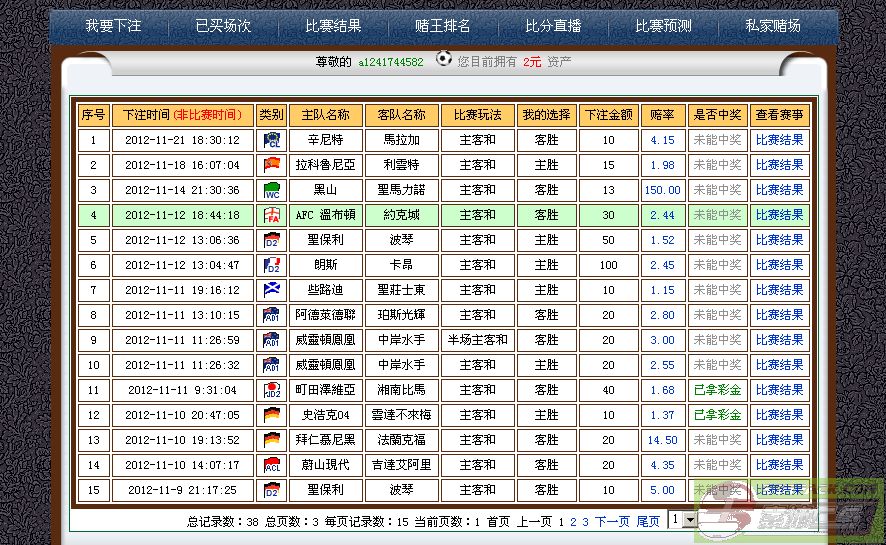Click username a1241744582
The image size is (886, 545).
(391, 62)
